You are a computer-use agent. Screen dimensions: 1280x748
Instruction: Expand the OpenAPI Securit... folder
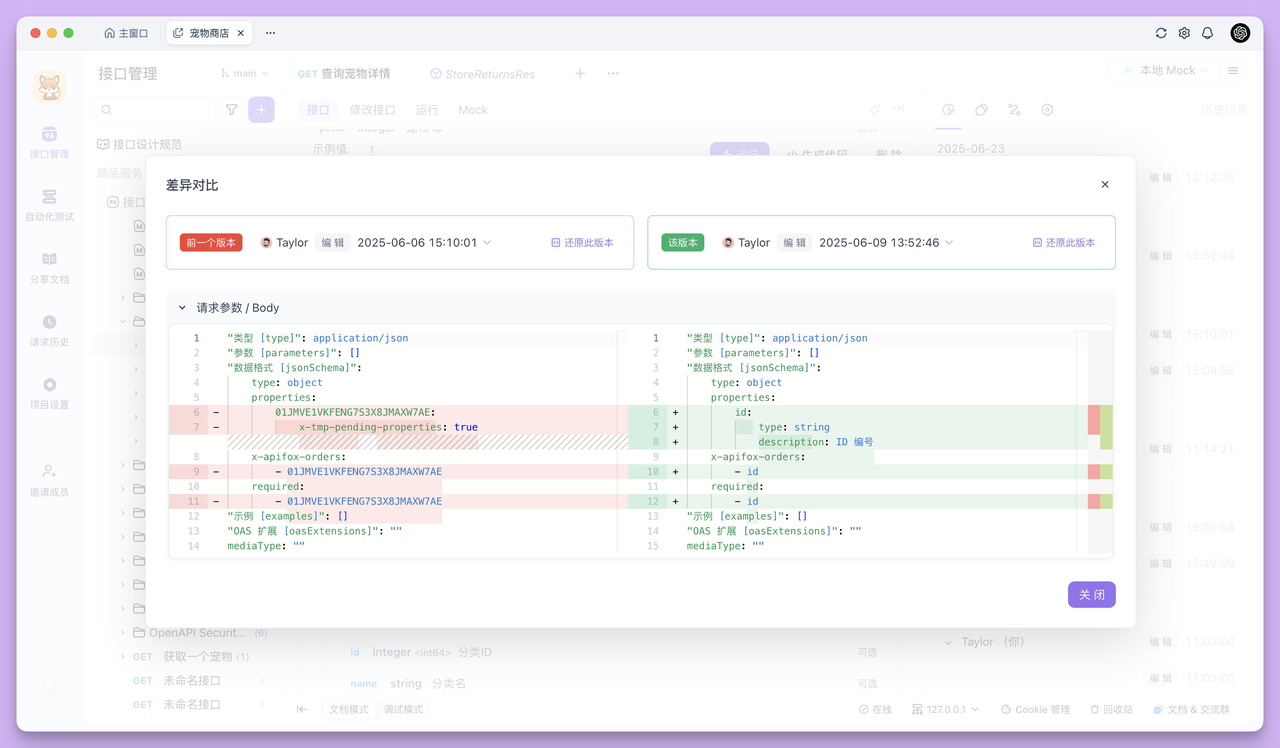click(124, 633)
